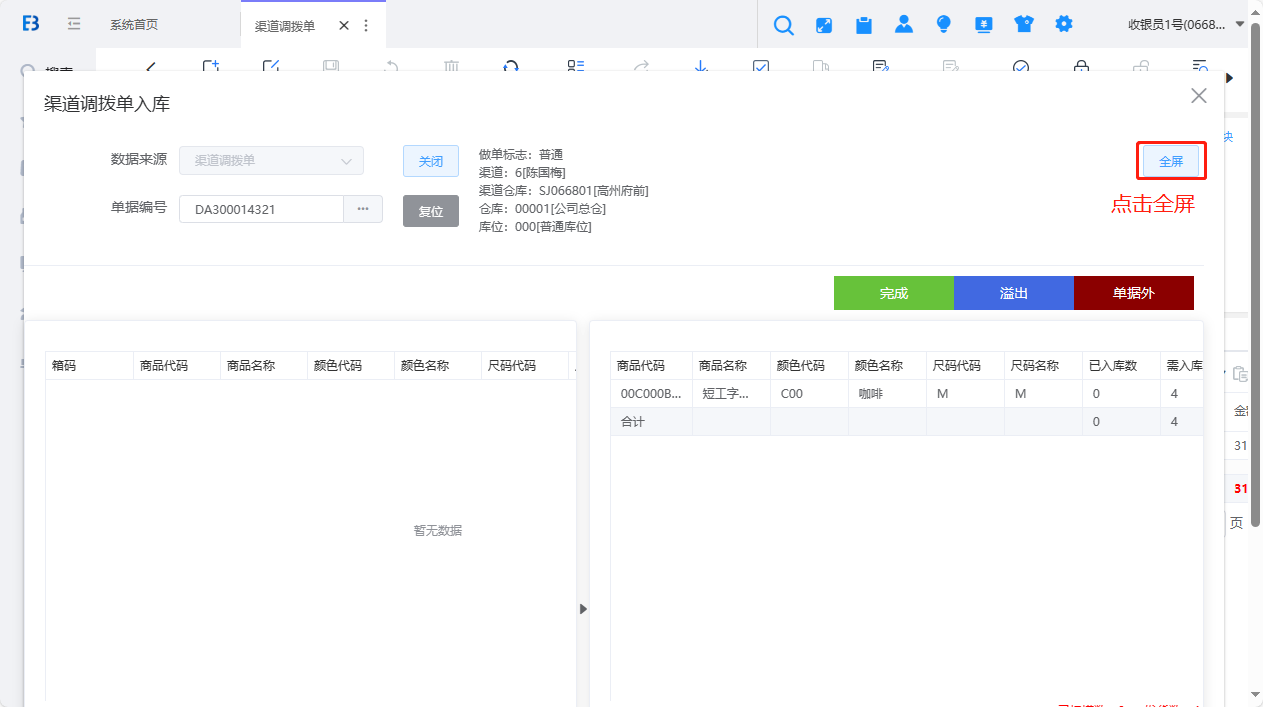Viewport: 1263px width, 707px height.
Task: Click the M cell under 尺码代码
Action: pyautogui.click(x=965, y=394)
